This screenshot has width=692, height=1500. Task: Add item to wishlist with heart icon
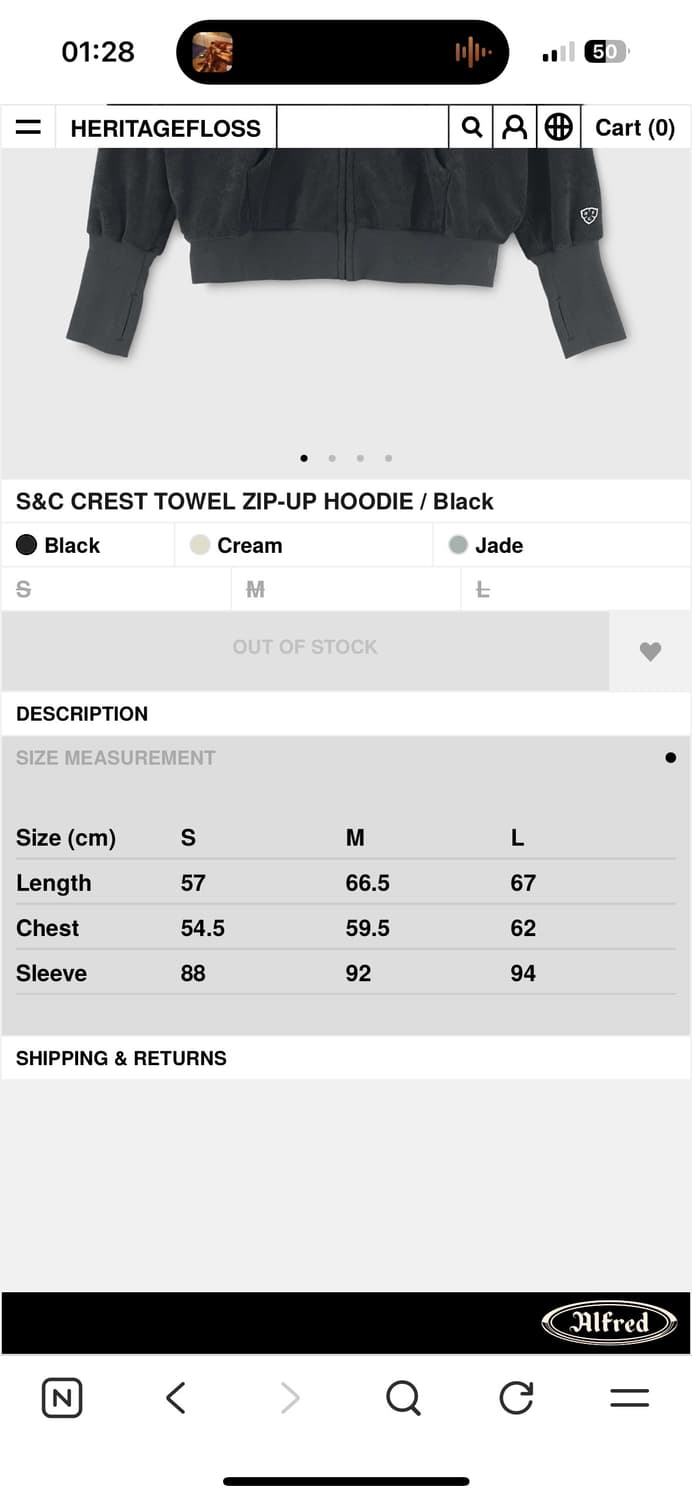point(650,651)
